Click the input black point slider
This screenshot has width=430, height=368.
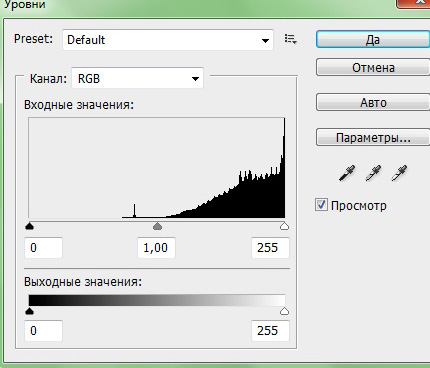click(30, 227)
